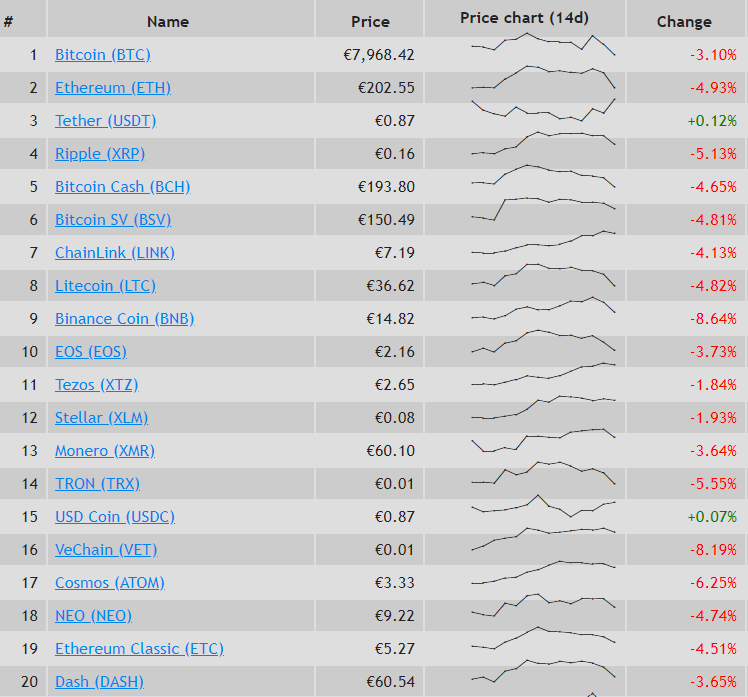Open the Dash (DASH) link
This screenshot has height=697, width=748.
[x=99, y=681]
